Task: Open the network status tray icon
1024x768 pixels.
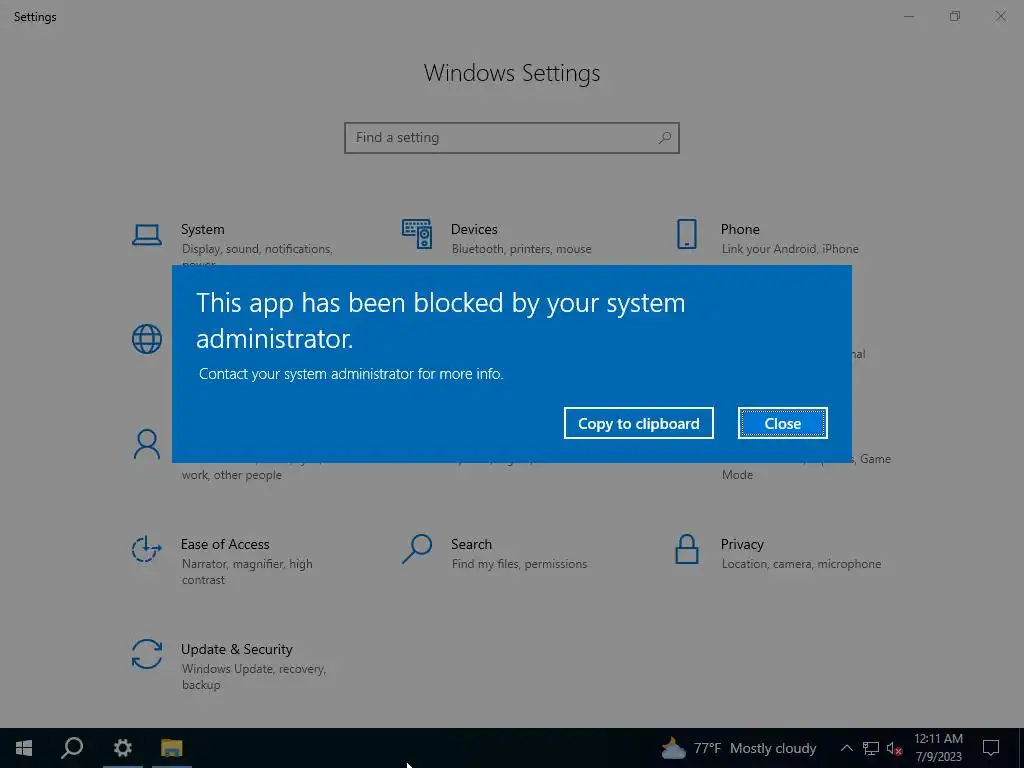Action: point(871,748)
